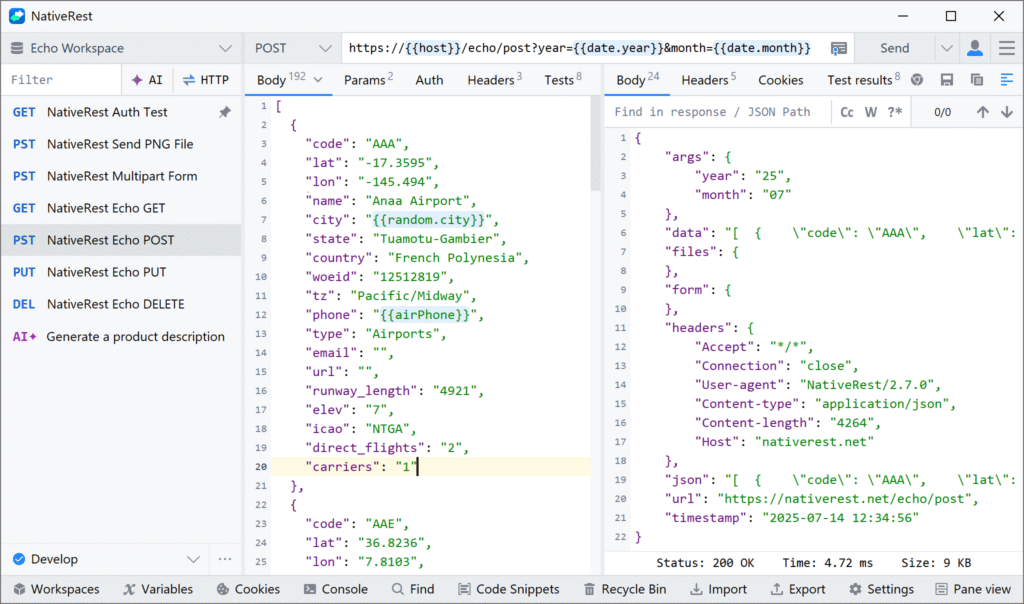This screenshot has height=604, width=1024.
Task: Toggle case-sensitive search (Cc)
Action: click(x=847, y=112)
